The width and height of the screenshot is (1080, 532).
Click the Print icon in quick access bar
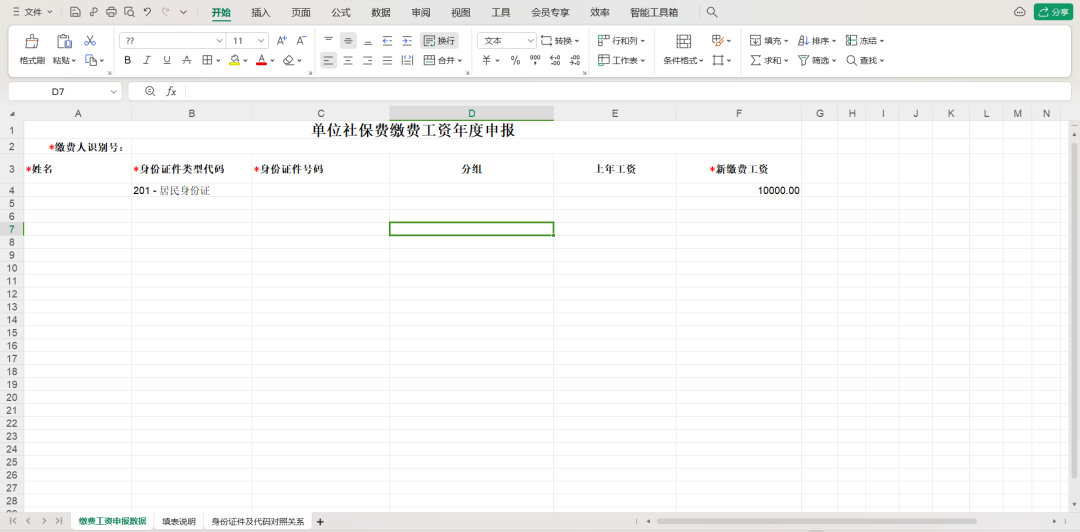point(111,12)
